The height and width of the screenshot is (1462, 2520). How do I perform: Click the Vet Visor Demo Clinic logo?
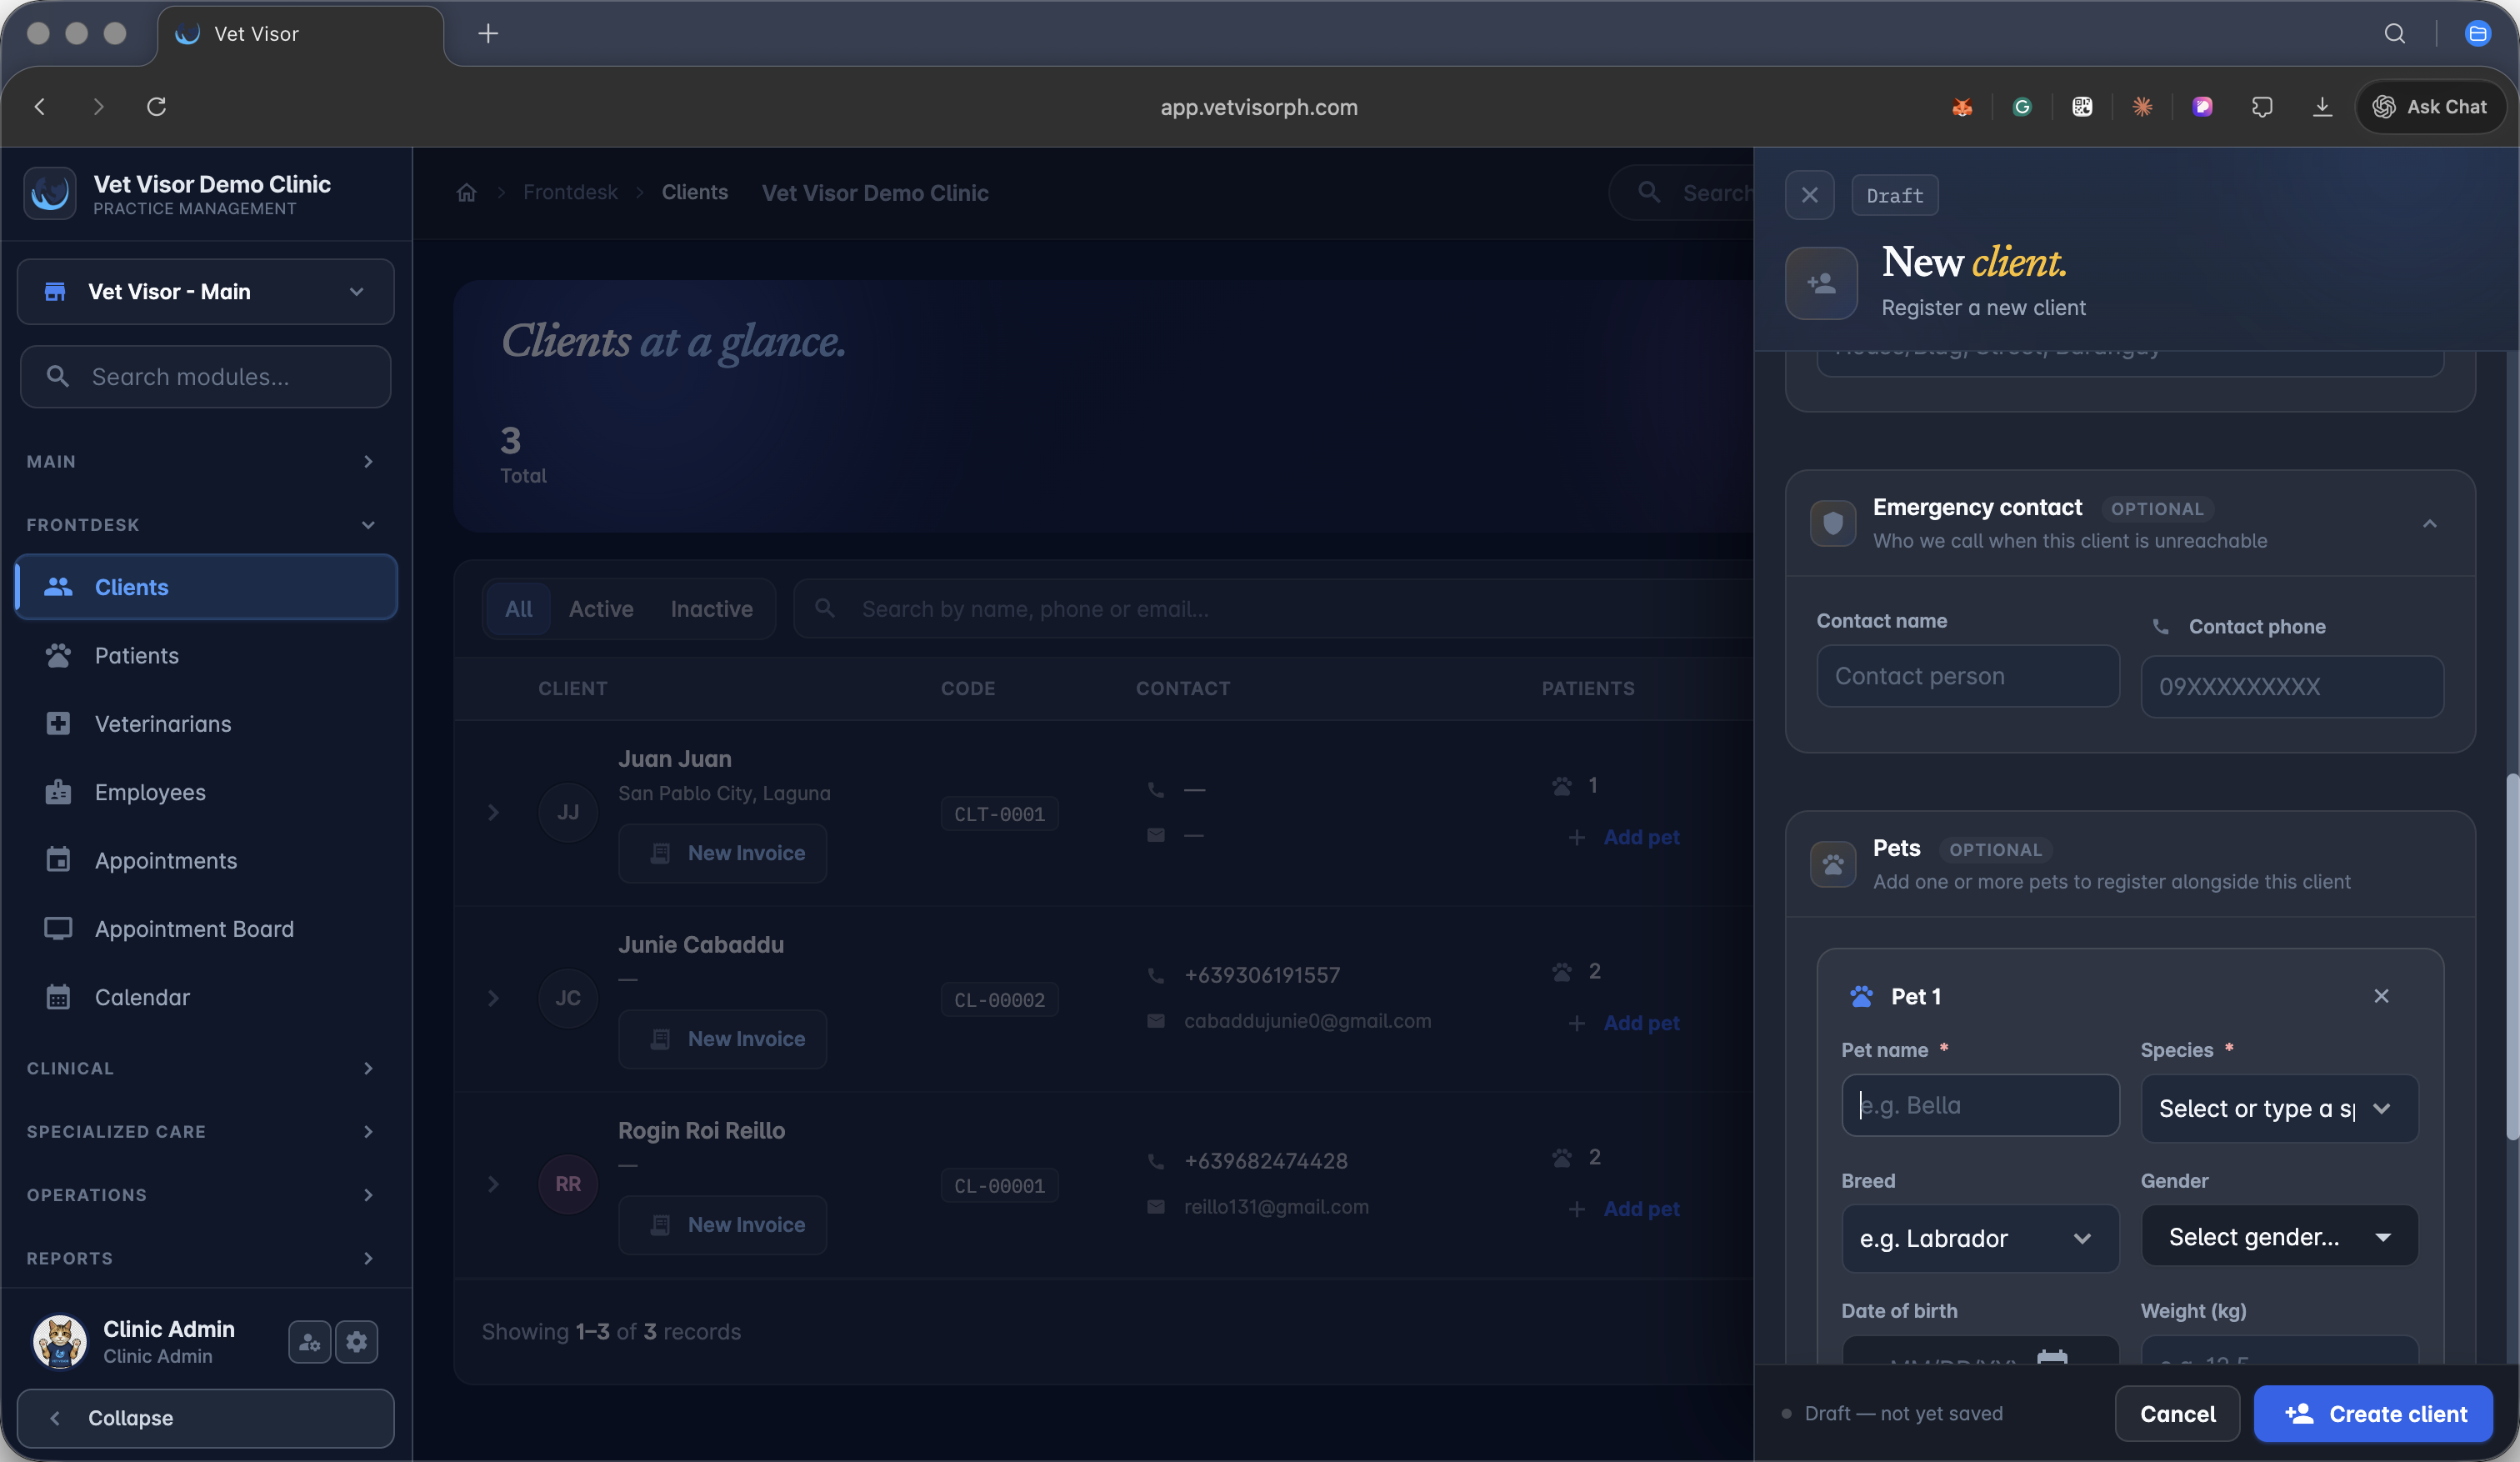(x=49, y=193)
